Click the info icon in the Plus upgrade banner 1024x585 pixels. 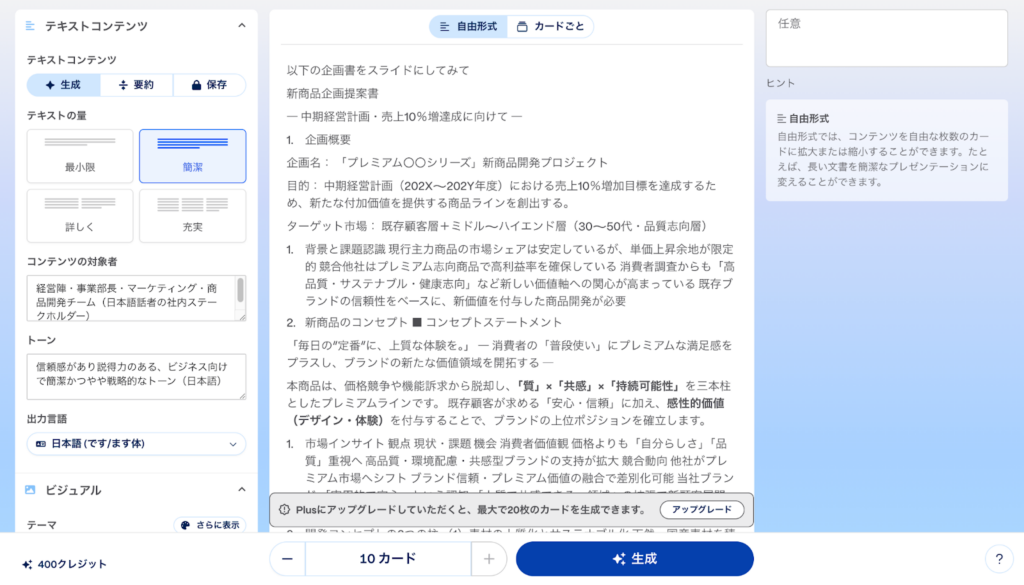pyautogui.click(x=285, y=509)
